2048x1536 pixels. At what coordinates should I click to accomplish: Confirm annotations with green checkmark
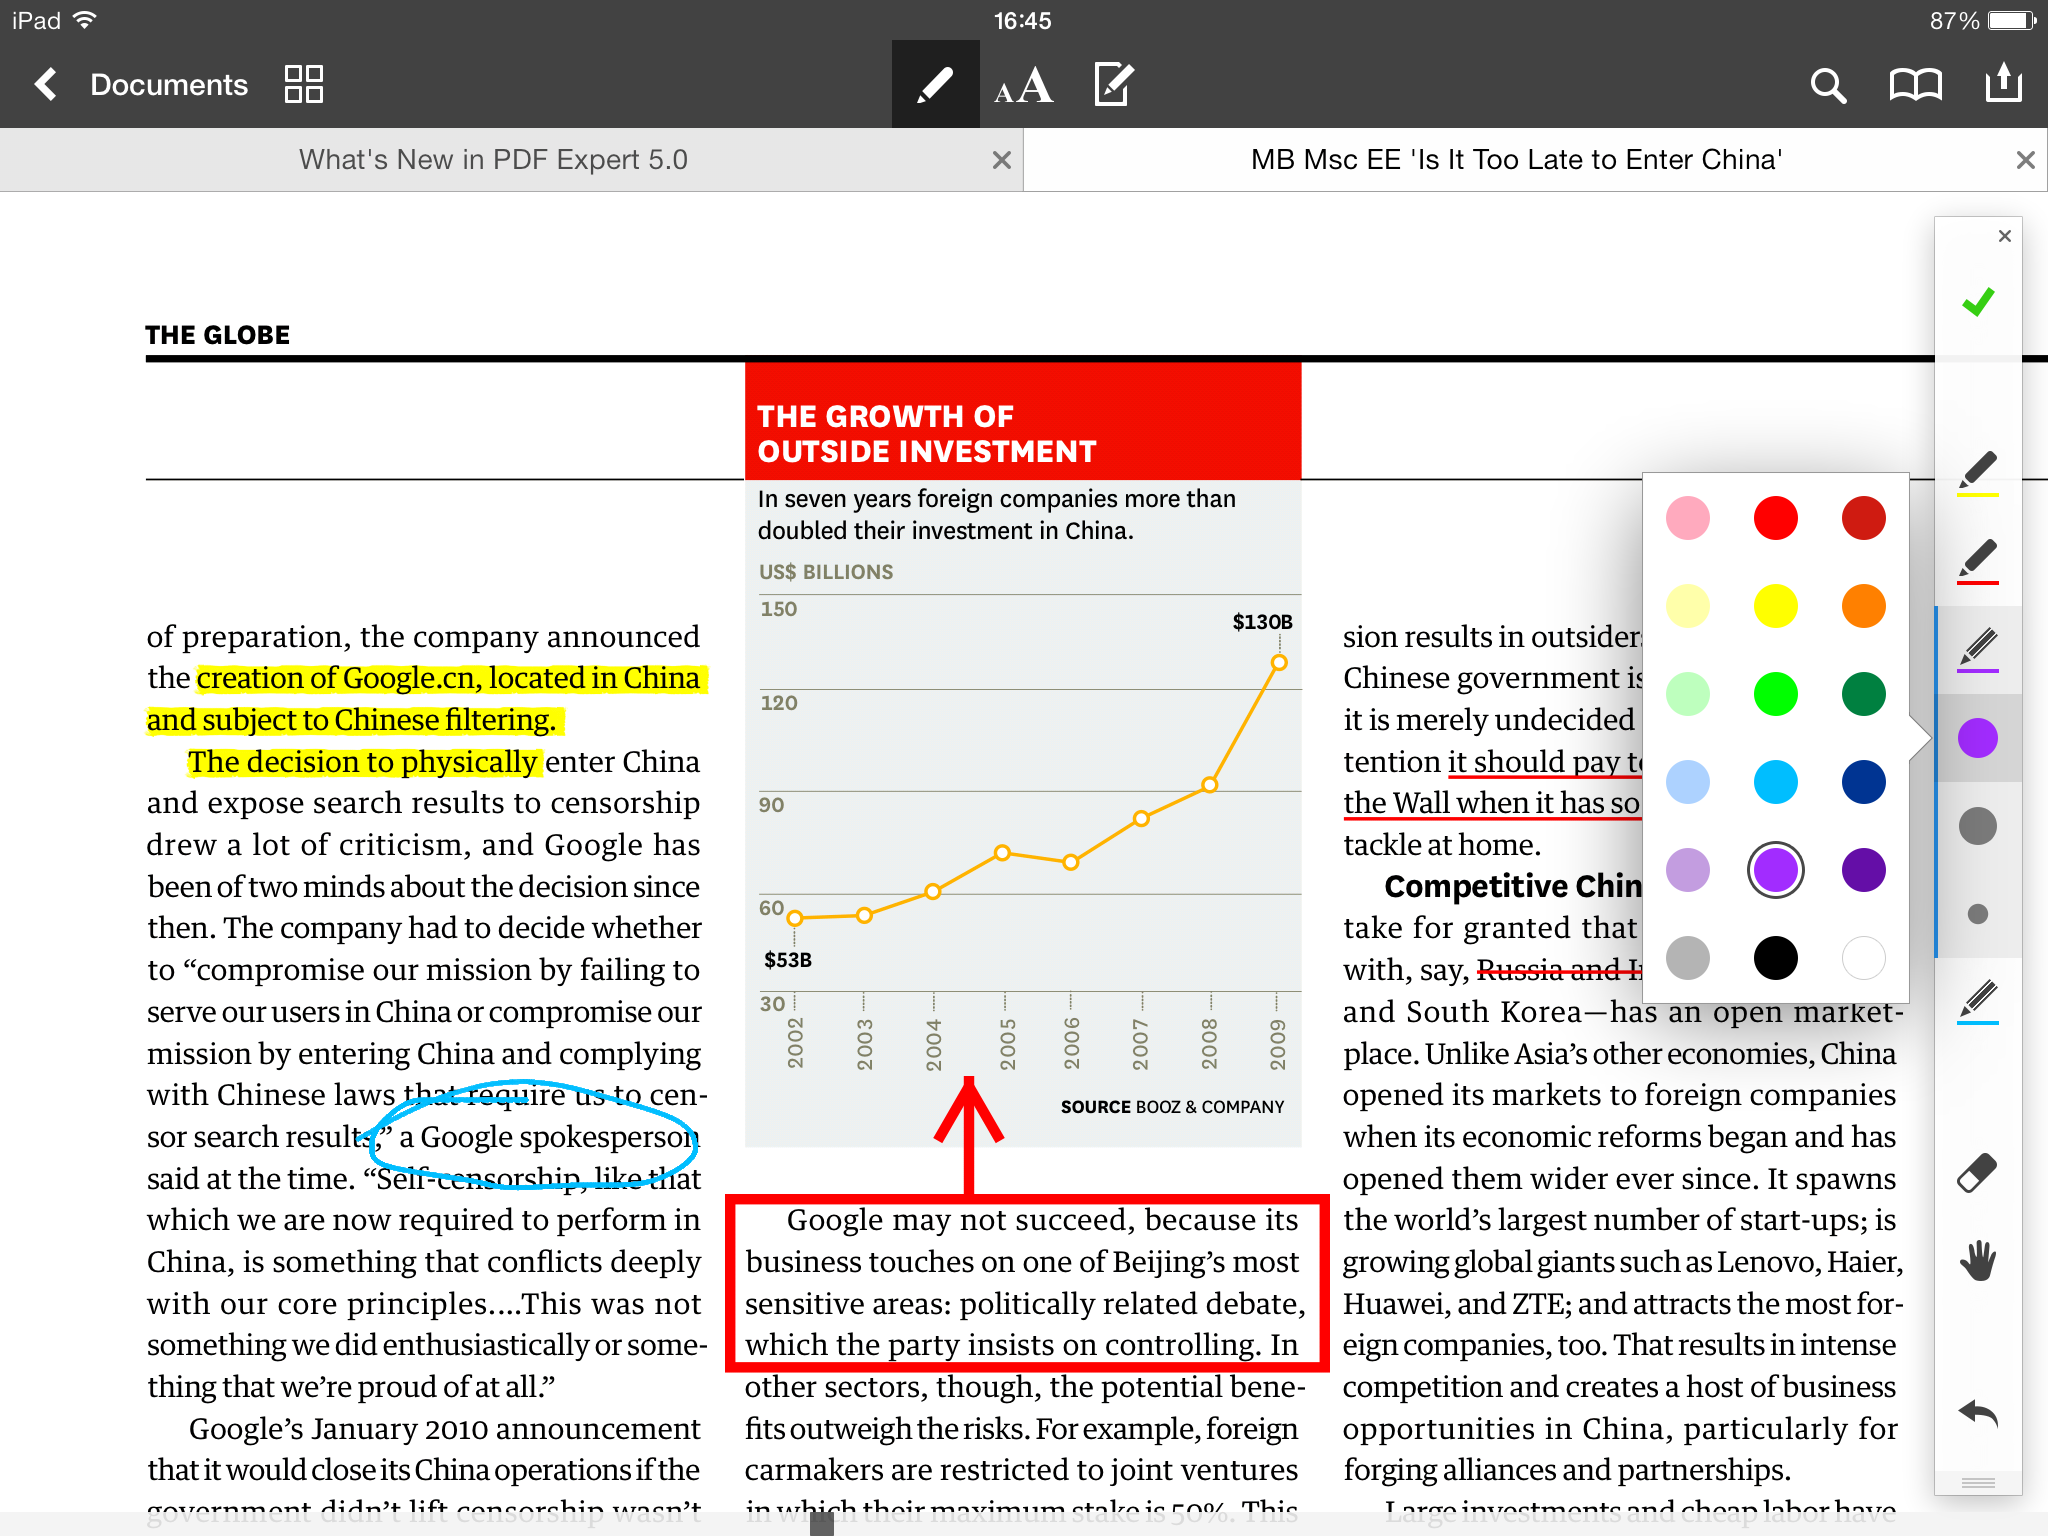click(x=1977, y=302)
